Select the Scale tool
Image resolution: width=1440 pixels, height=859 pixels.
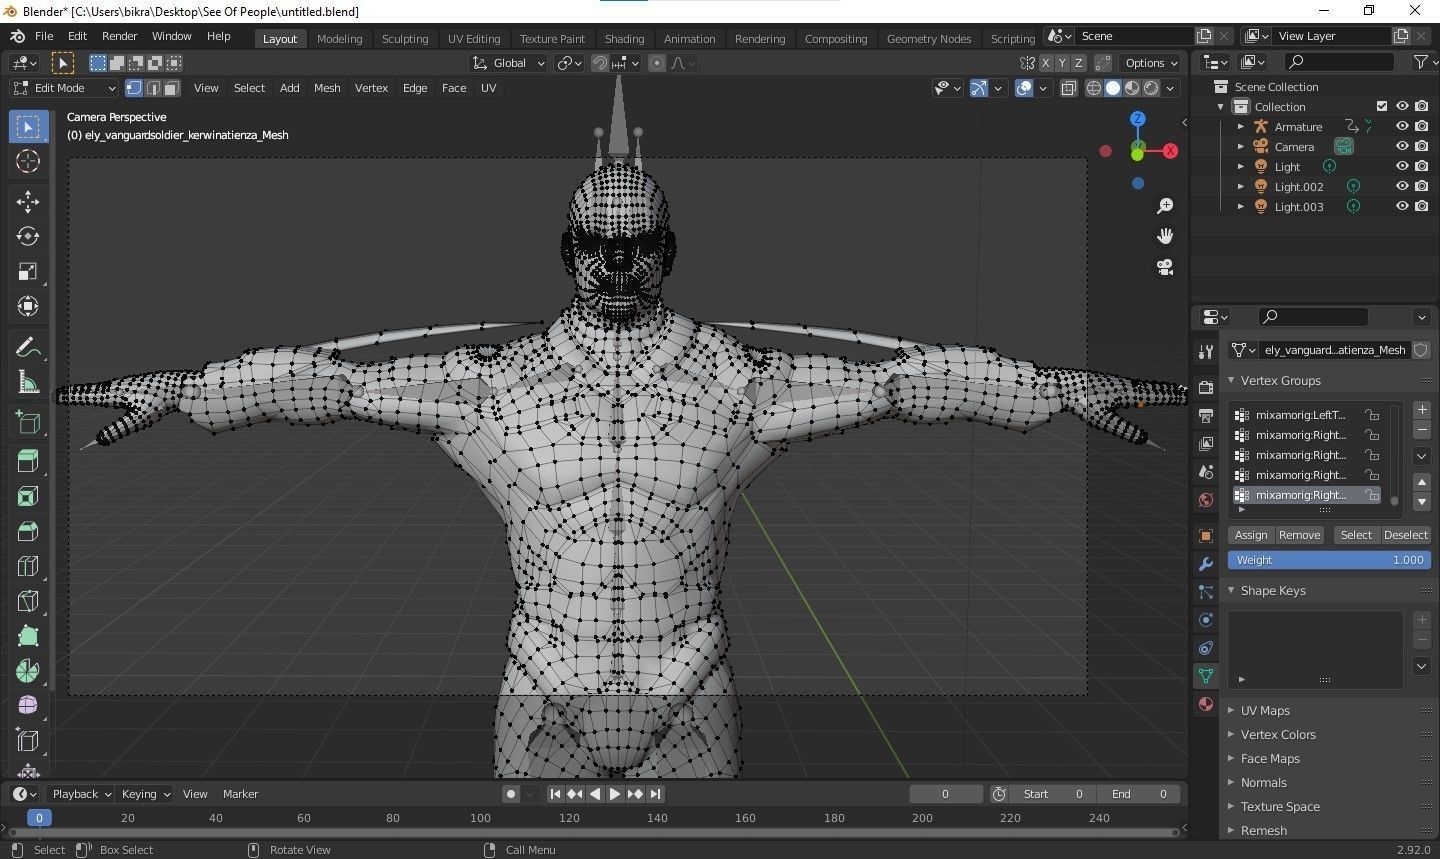tap(28, 271)
